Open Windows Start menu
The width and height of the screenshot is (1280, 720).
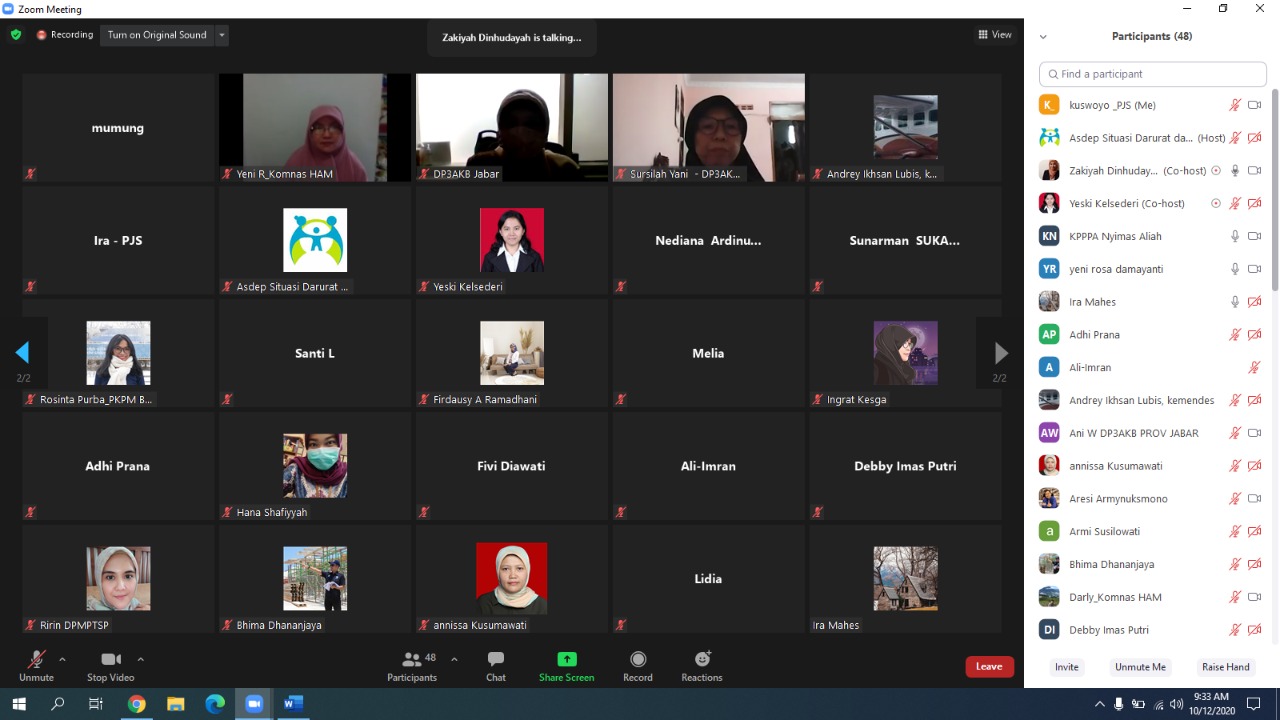click(x=18, y=704)
